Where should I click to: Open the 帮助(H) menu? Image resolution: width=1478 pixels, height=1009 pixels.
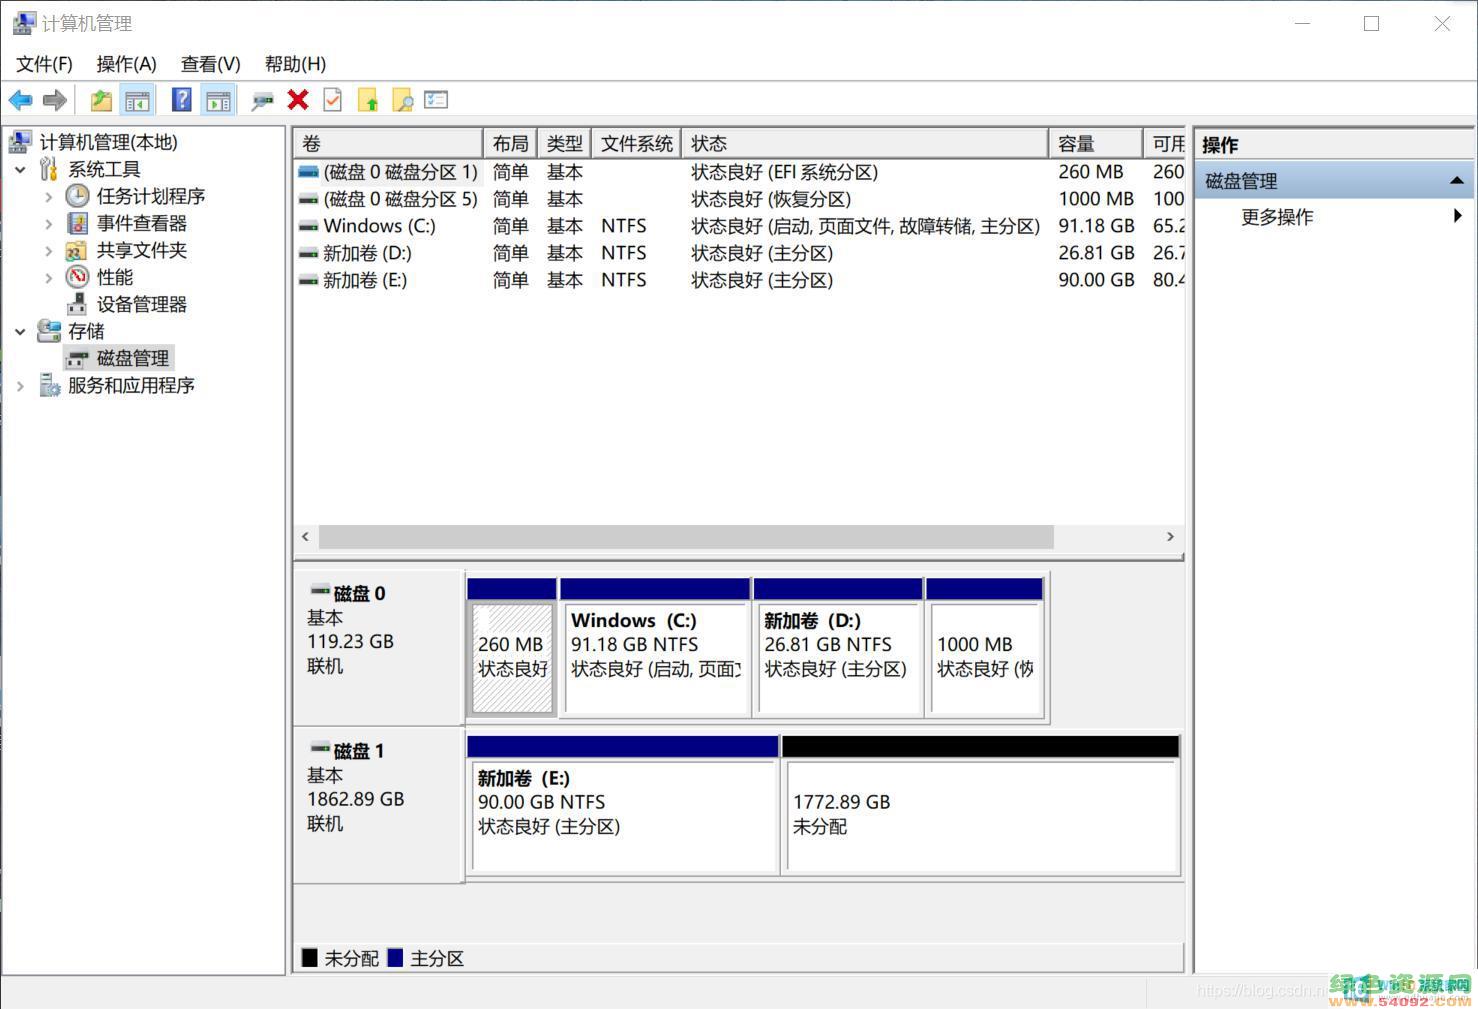(295, 64)
